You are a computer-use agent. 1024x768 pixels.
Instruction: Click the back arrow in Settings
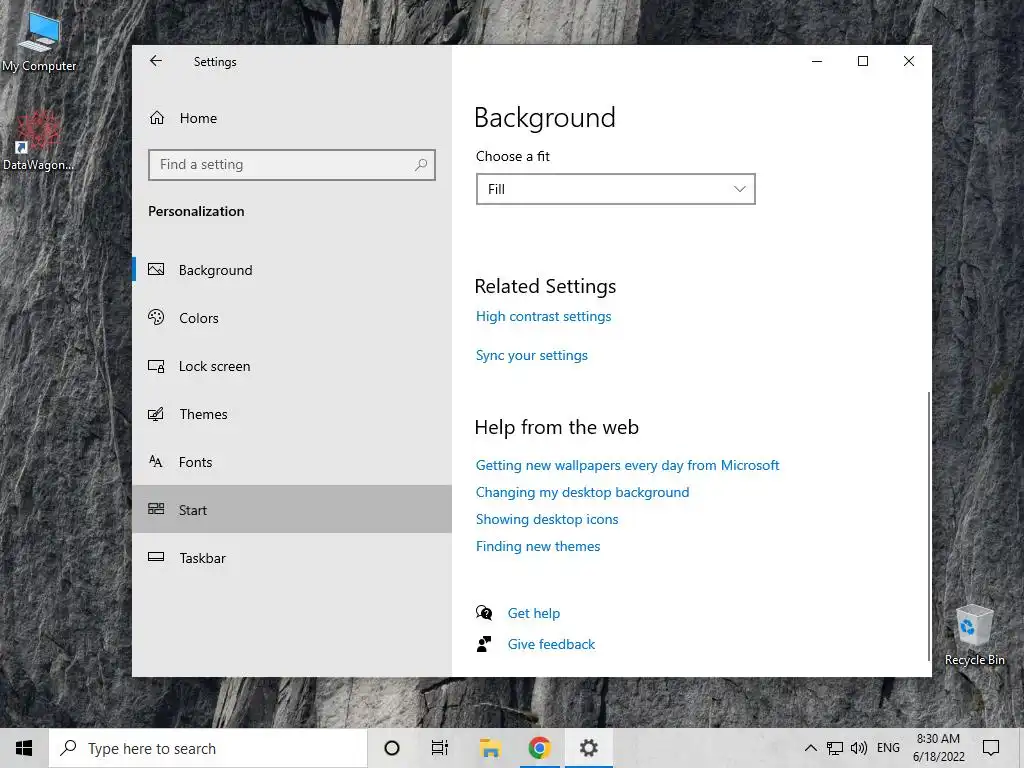click(155, 61)
